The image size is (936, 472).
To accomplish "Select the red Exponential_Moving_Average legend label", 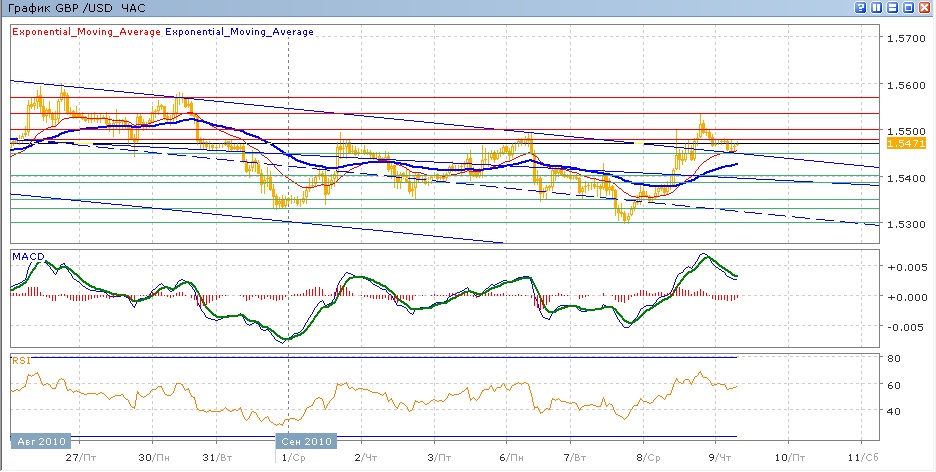I will point(85,32).
